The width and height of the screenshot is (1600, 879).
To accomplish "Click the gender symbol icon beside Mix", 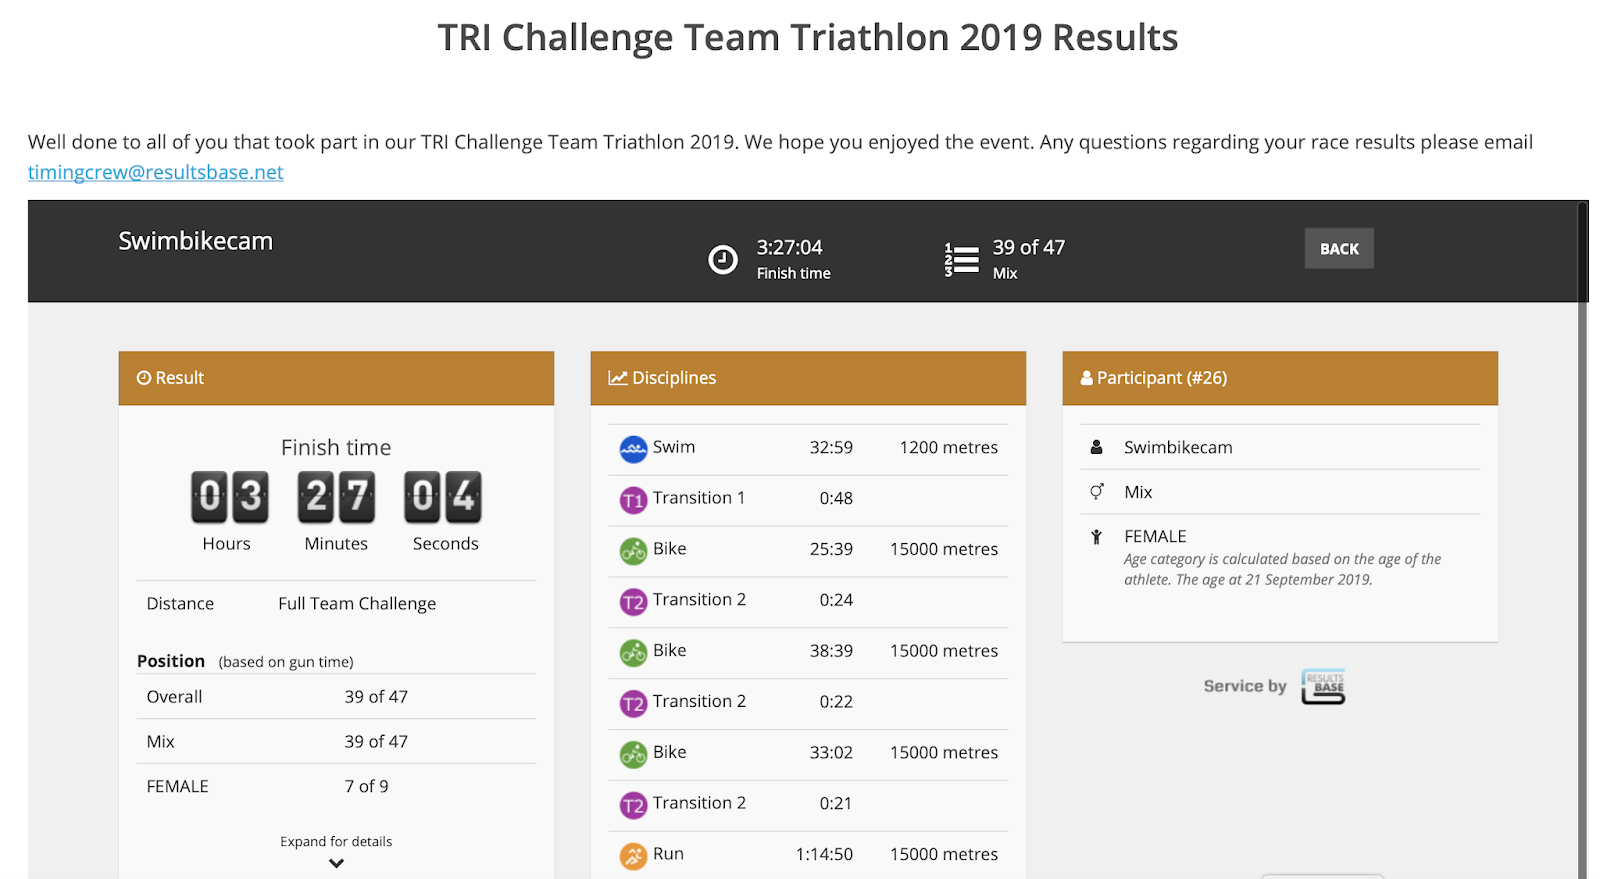I will [x=1097, y=492].
